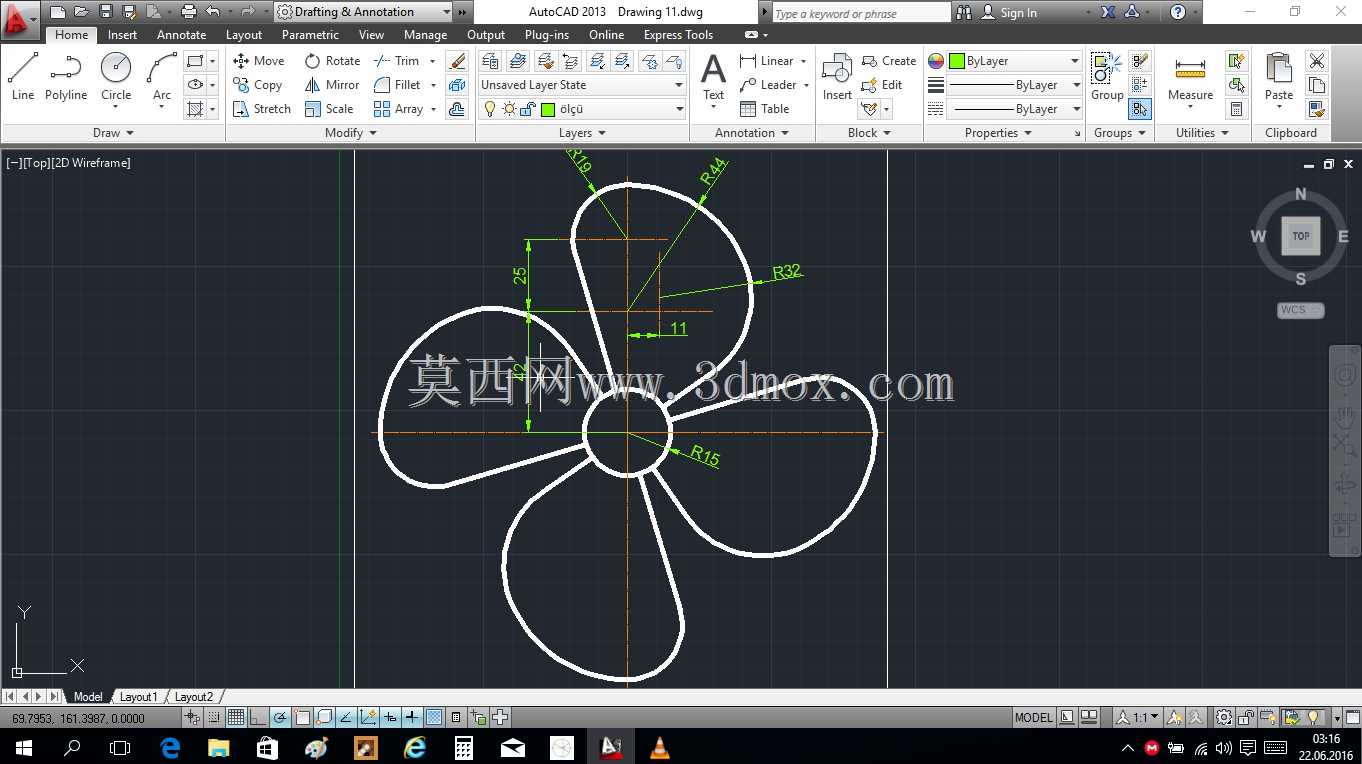Activate the Stretch command
The width and height of the screenshot is (1362, 764).
[261, 109]
